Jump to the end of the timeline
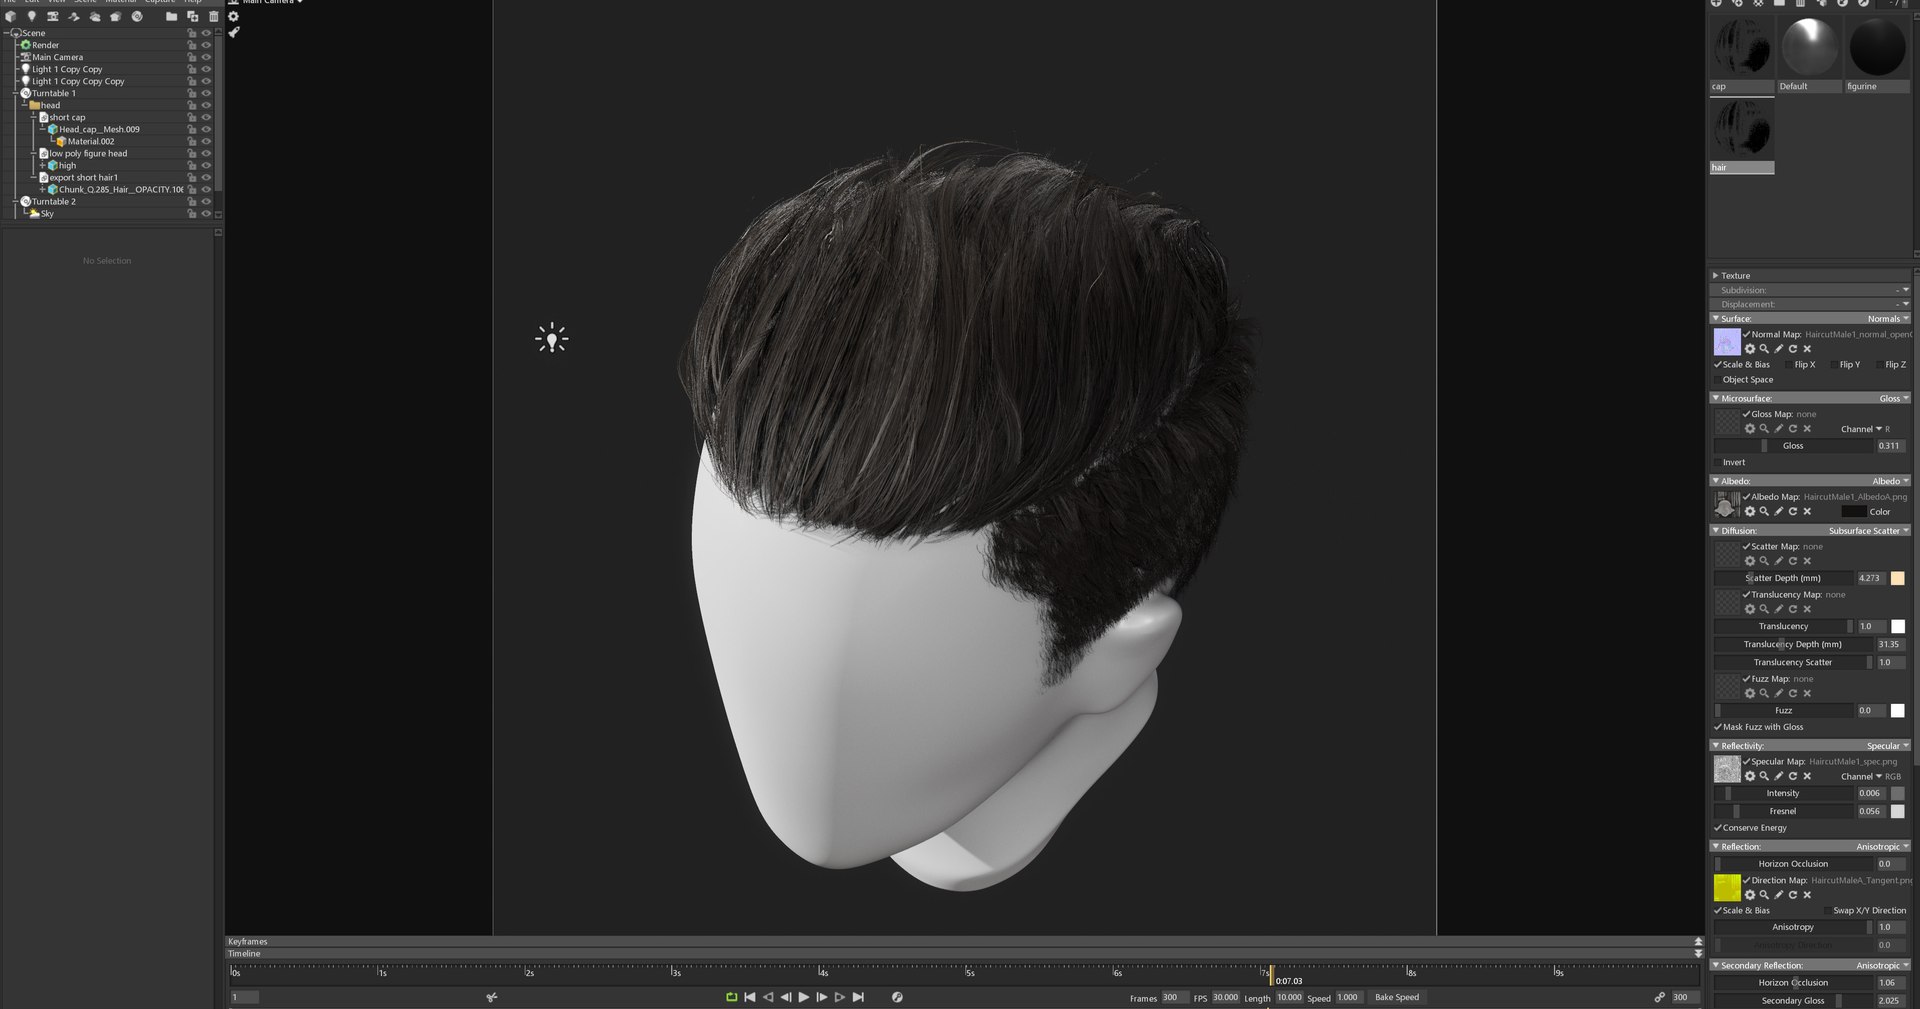The height and width of the screenshot is (1009, 1920). click(x=858, y=997)
